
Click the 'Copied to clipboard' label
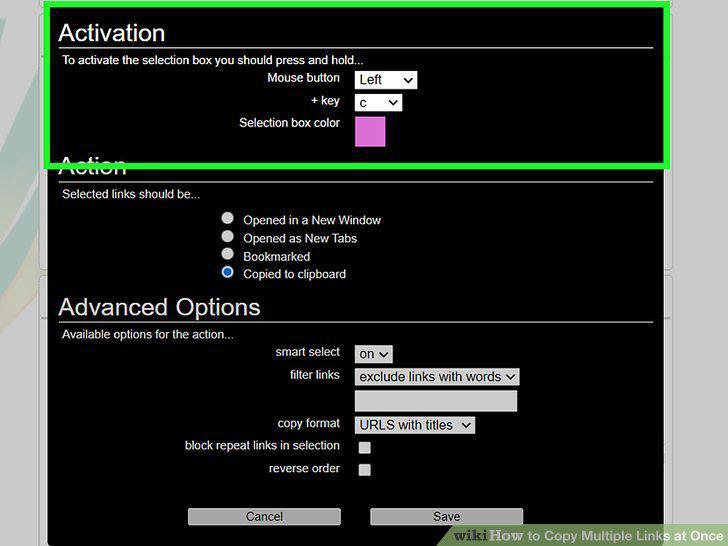[295, 274]
